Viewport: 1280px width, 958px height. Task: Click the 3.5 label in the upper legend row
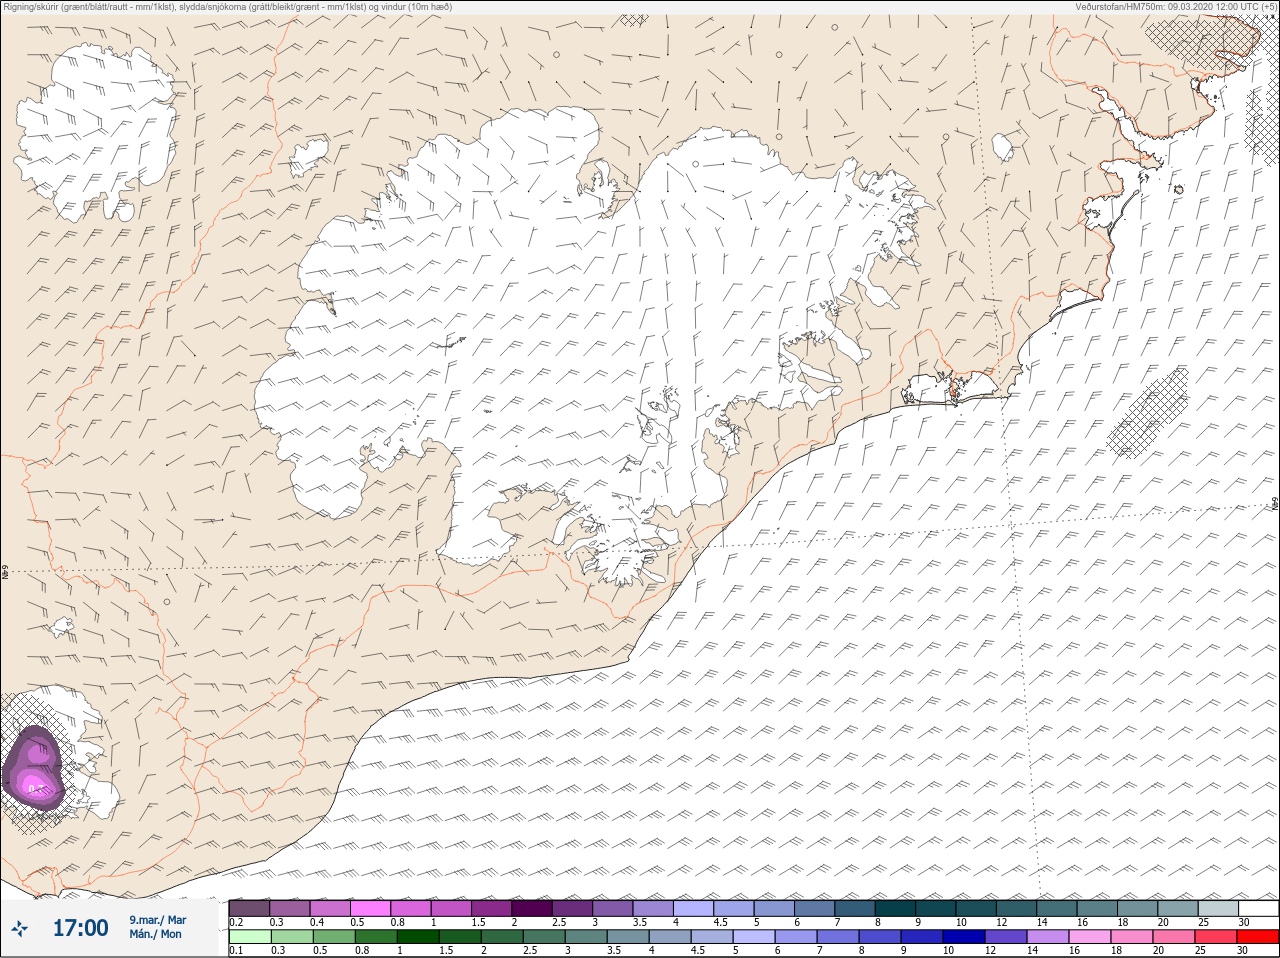tap(640, 922)
